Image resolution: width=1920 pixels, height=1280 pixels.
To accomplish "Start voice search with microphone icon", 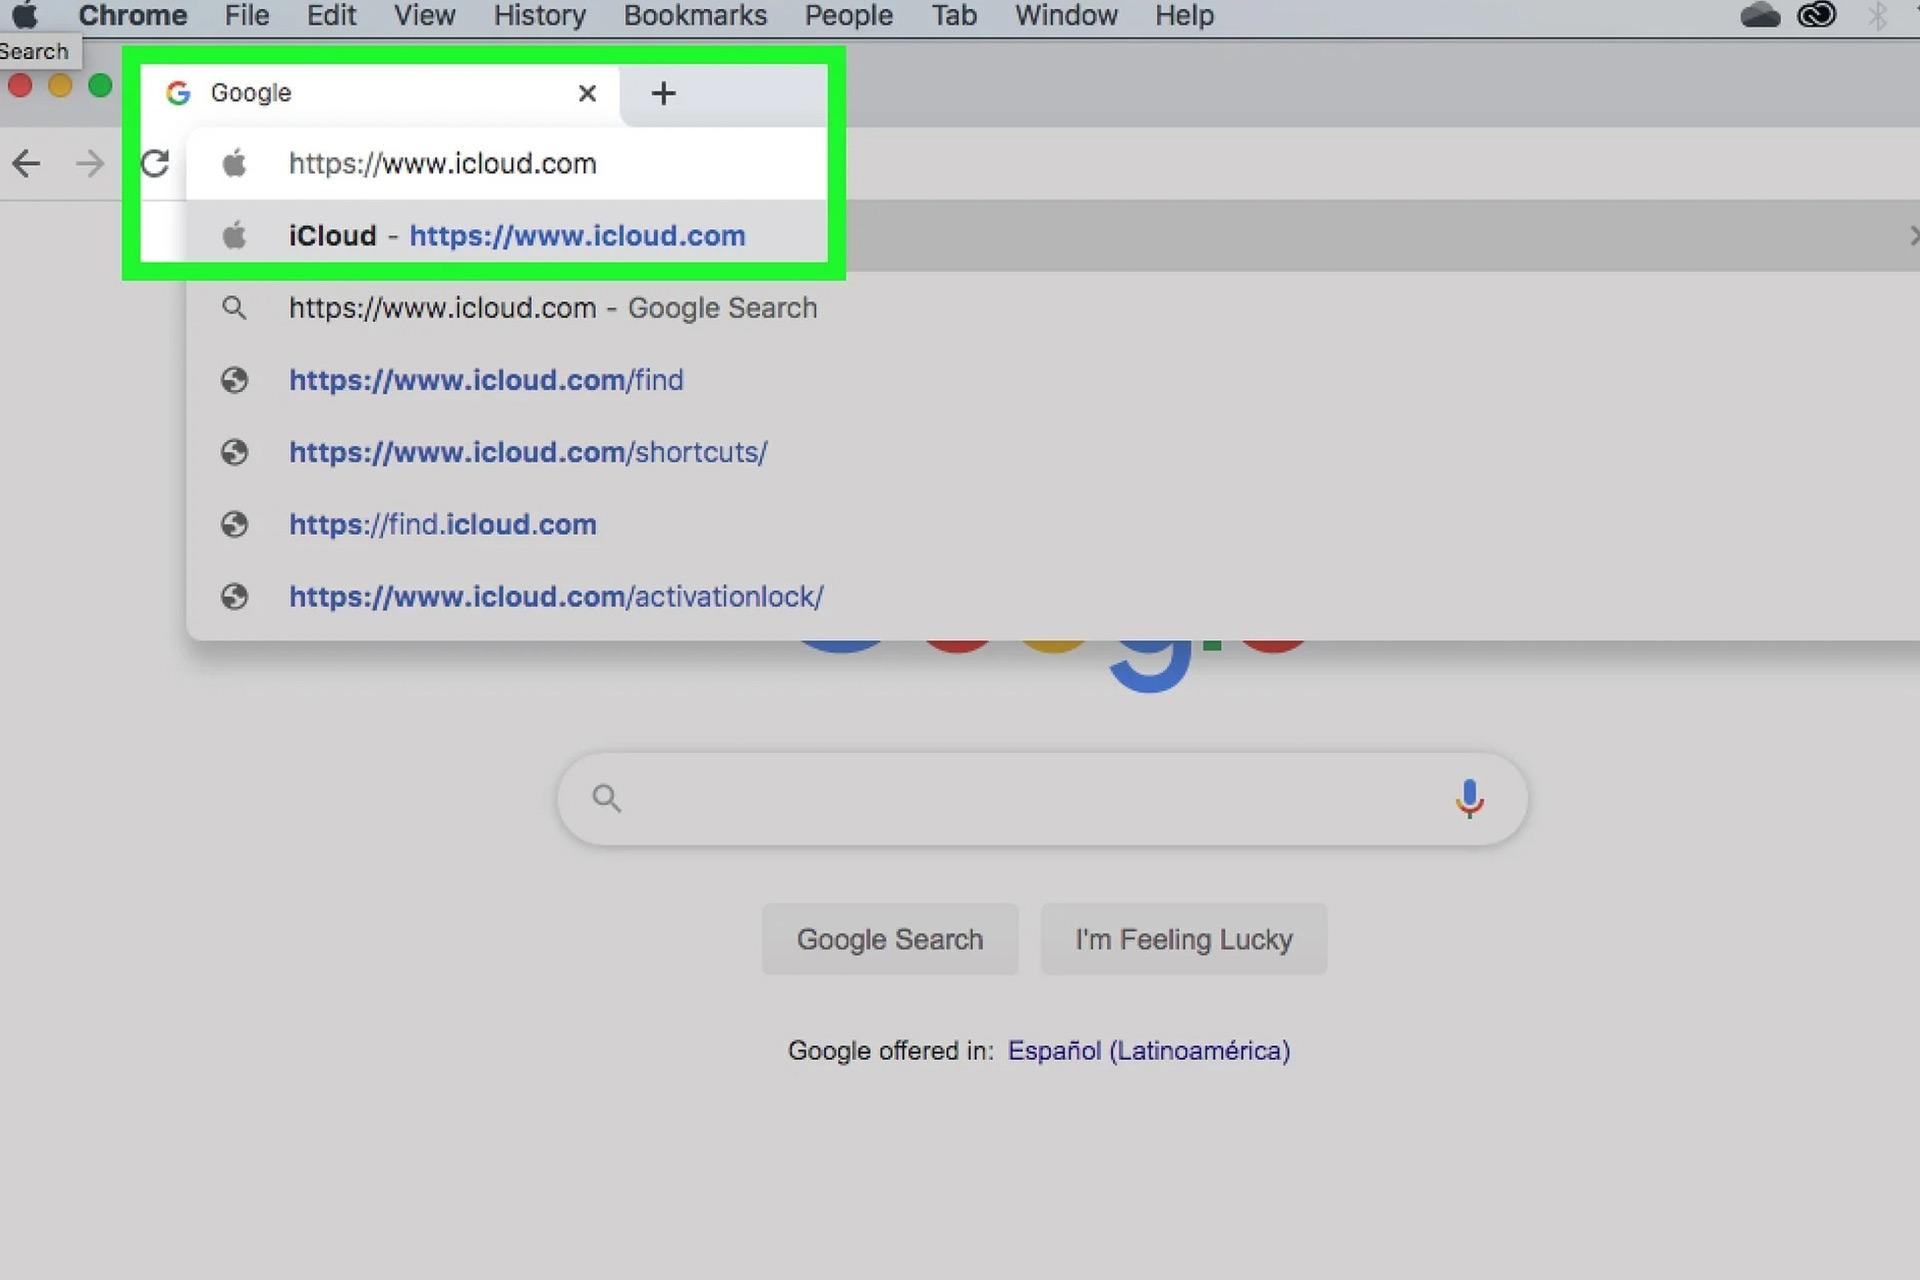I will click(1469, 799).
